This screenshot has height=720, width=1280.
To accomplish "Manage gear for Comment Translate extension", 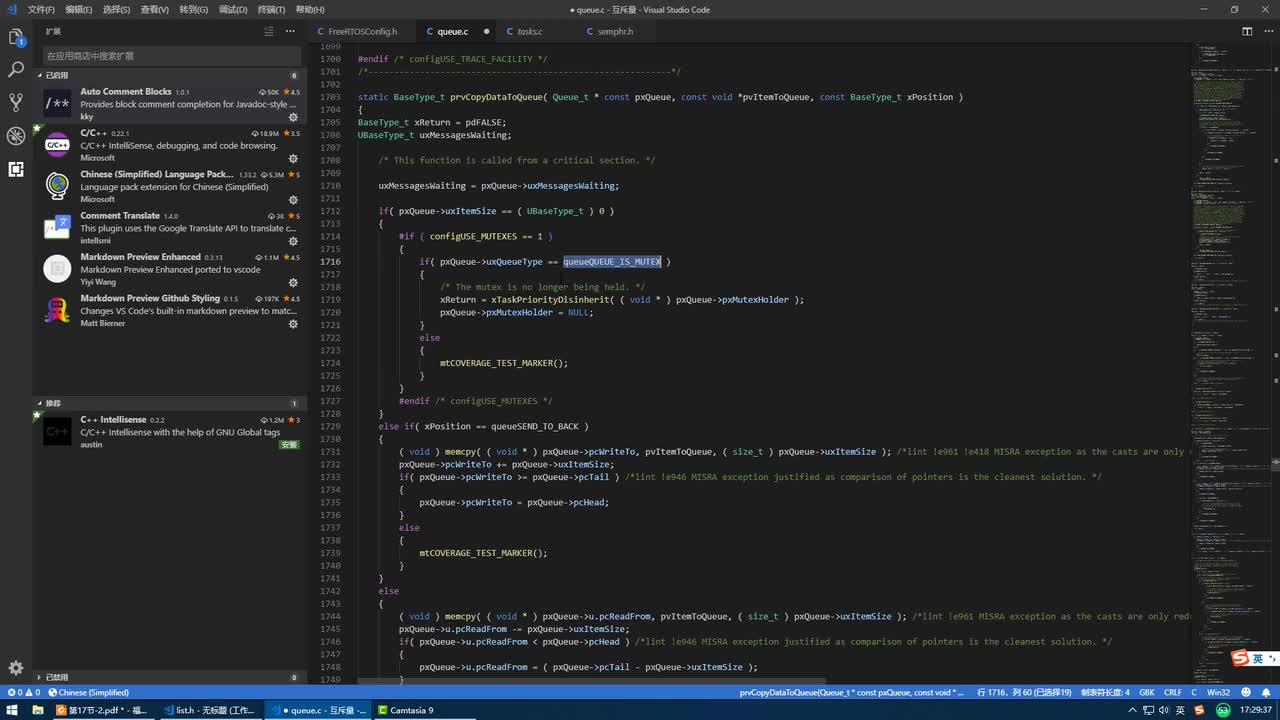I will [x=293, y=241].
